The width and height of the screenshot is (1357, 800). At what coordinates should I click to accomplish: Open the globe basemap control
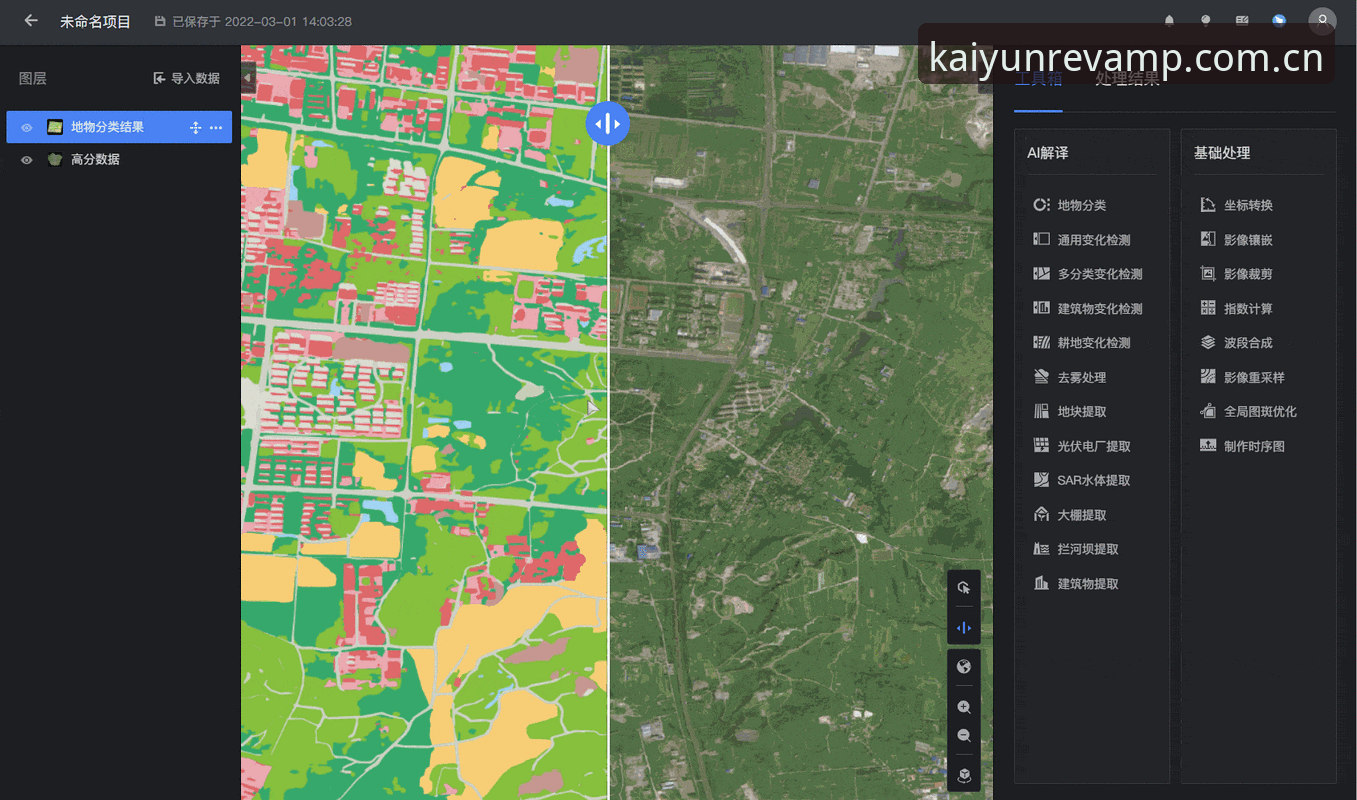pos(964,667)
